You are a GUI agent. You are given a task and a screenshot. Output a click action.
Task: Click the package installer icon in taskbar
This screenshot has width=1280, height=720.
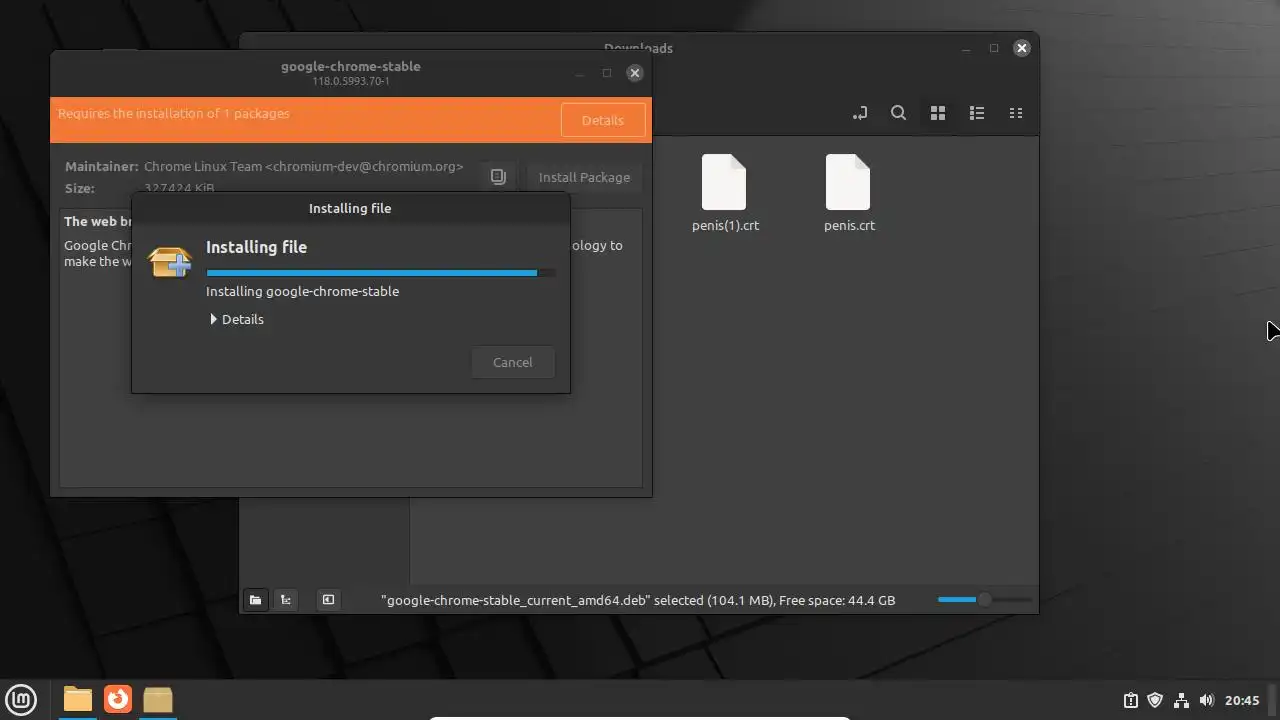158,699
